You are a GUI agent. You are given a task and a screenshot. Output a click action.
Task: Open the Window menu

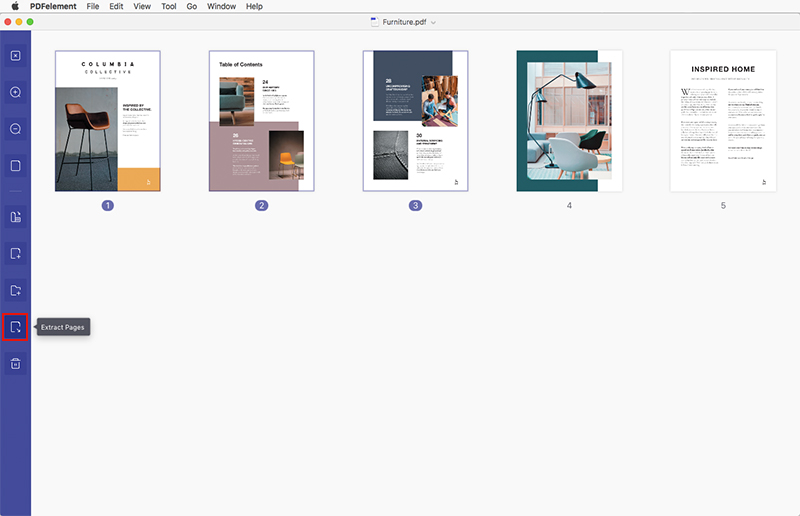[x=221, y=6]
